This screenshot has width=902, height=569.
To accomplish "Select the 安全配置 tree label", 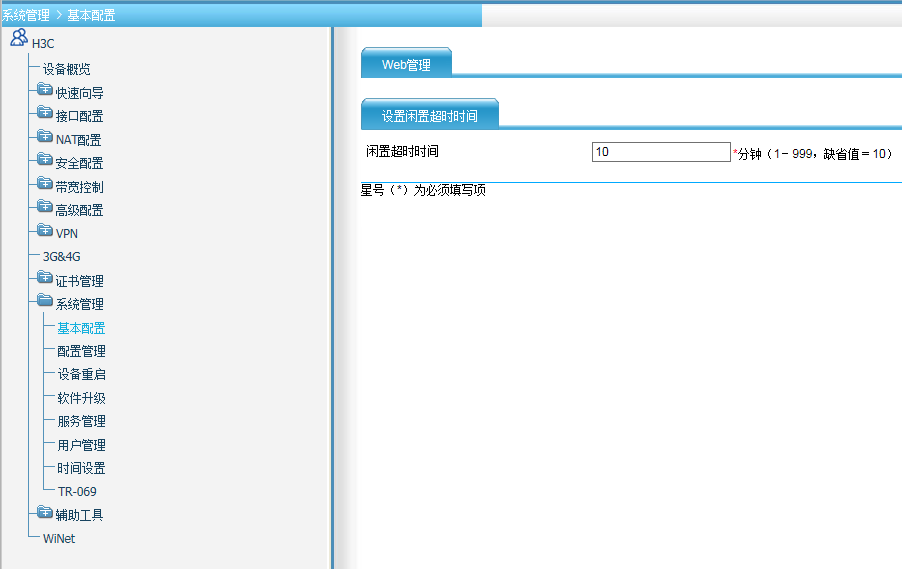I will tap(79, 163).
